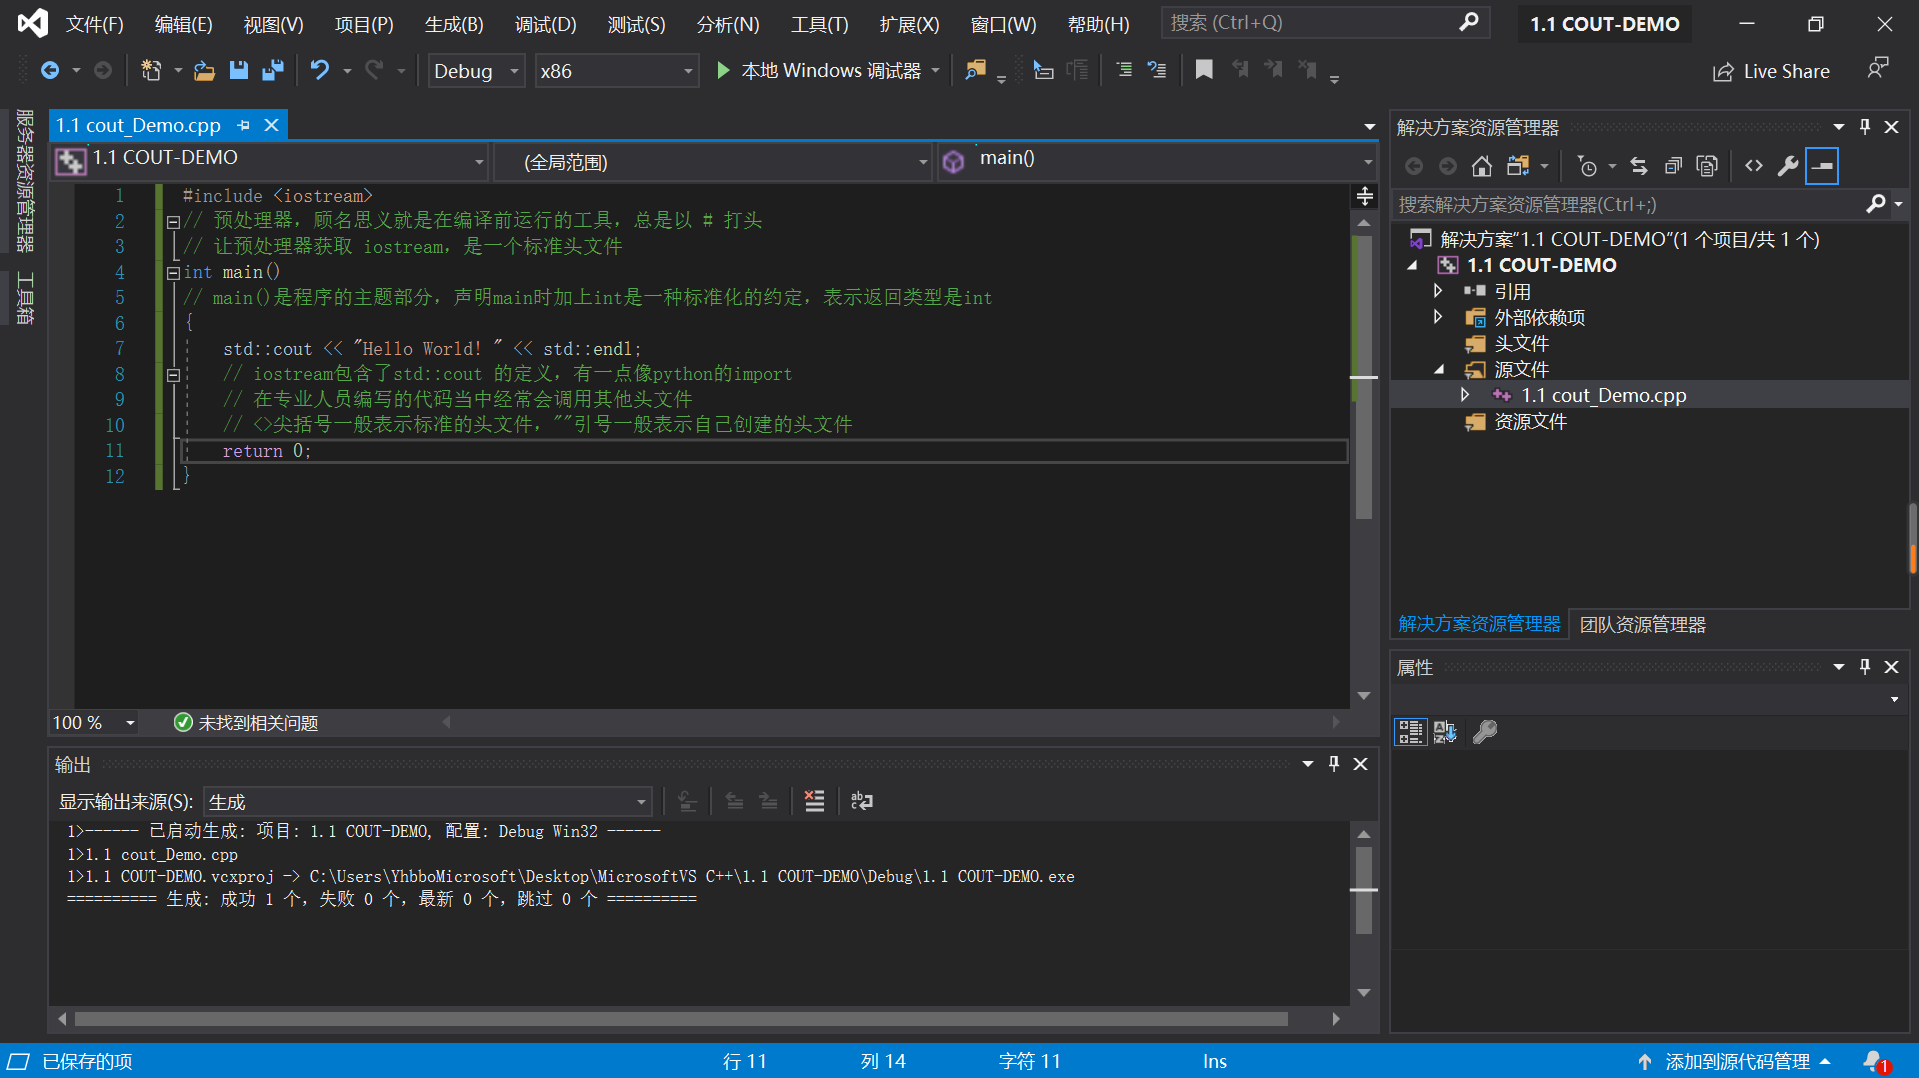Adjust the editor zoom level control showing 100%
Image resolution: width=1919 pixels, height=1078 pixels.
(93, 722)
